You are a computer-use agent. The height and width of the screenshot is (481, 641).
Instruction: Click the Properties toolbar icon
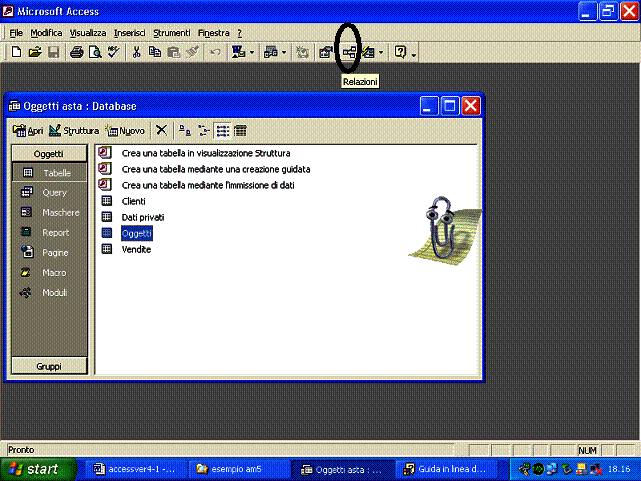(x=325, y=52)
